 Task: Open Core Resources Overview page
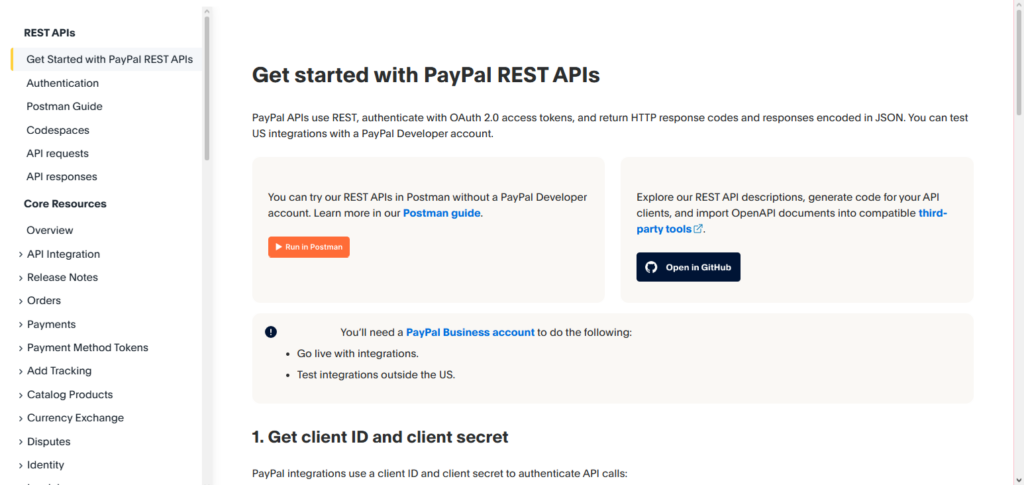[50, 230]
